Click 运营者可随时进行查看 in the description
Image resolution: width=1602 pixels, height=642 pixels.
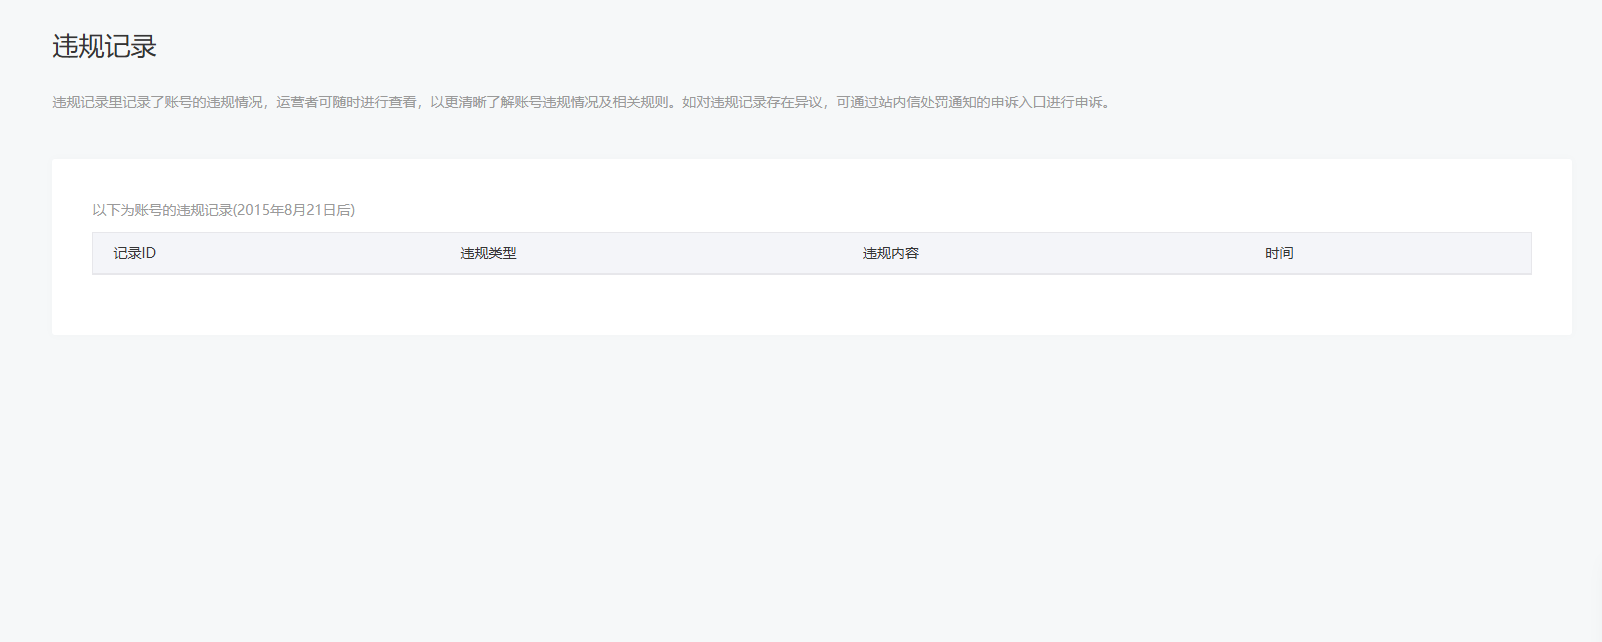pos(346,102)
